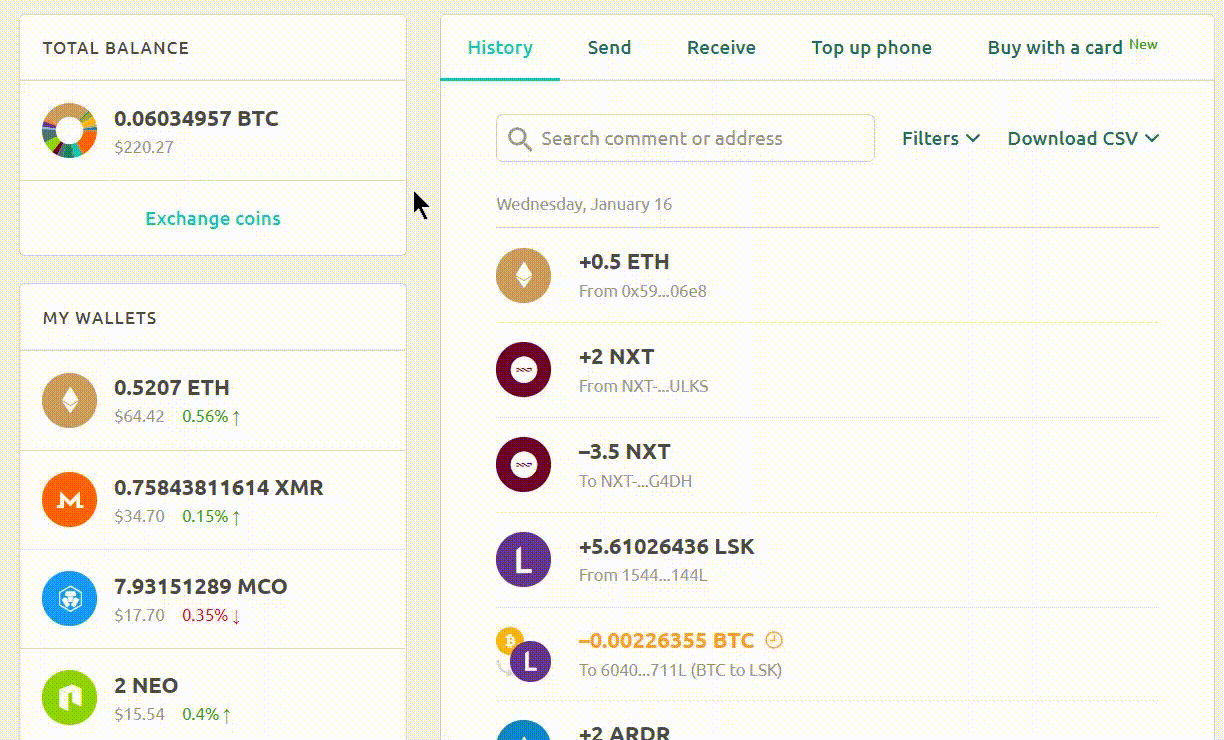This screenshot has height=740, width=1224.
Task: Click the Lisk icon beside +5.61026436 LSK
Action: [523, 559]
